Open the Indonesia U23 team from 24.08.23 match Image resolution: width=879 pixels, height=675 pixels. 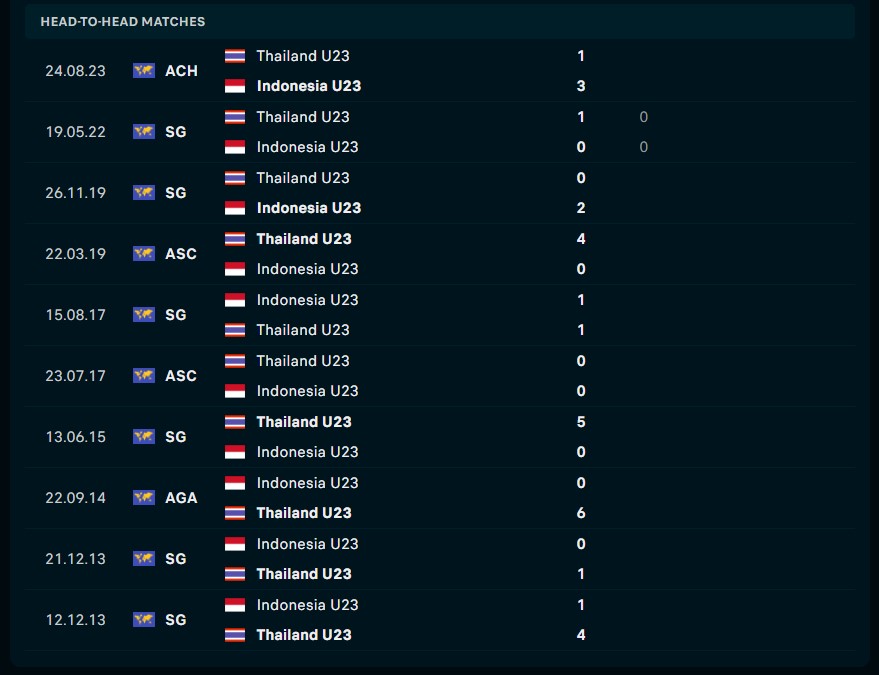(x=309, y=86)
